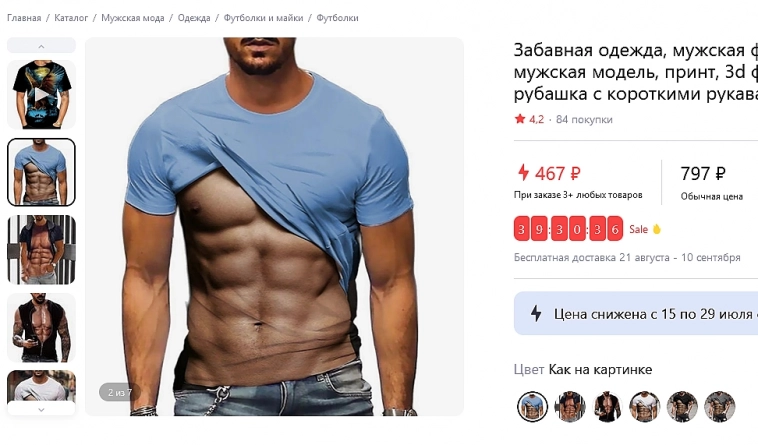Open the 84 покупки purchases link

pos(584,119)
